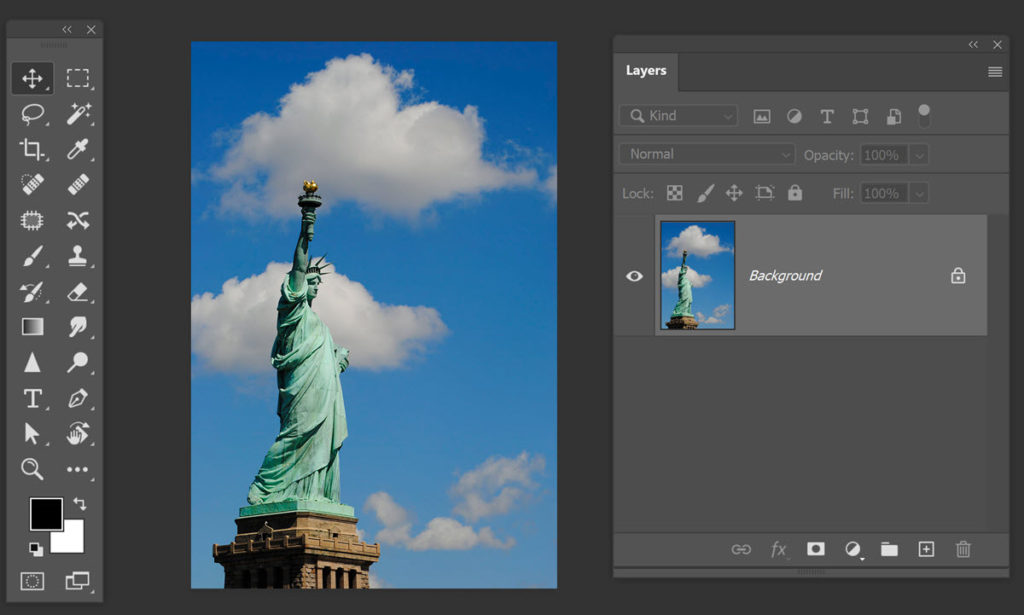Click the foreground black color swatch
Screen dimensions: 1024x615
(46, 514)
